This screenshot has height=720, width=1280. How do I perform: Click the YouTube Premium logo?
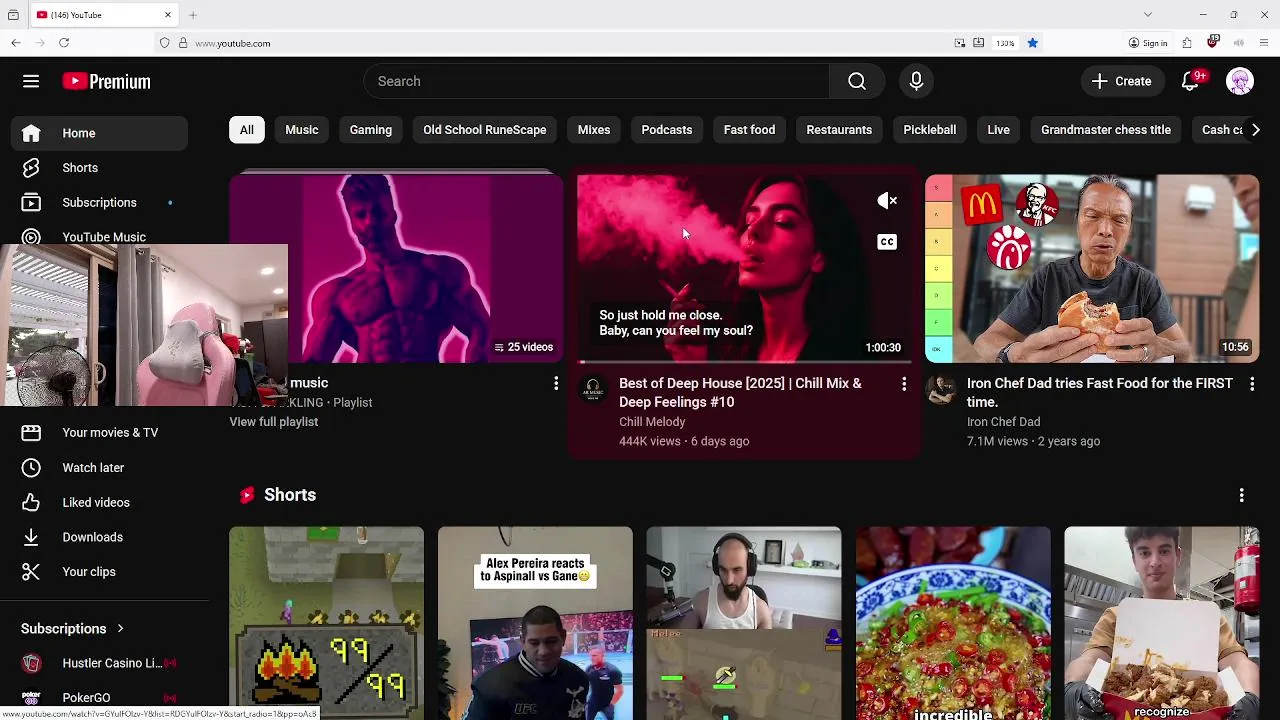(106, 82)
